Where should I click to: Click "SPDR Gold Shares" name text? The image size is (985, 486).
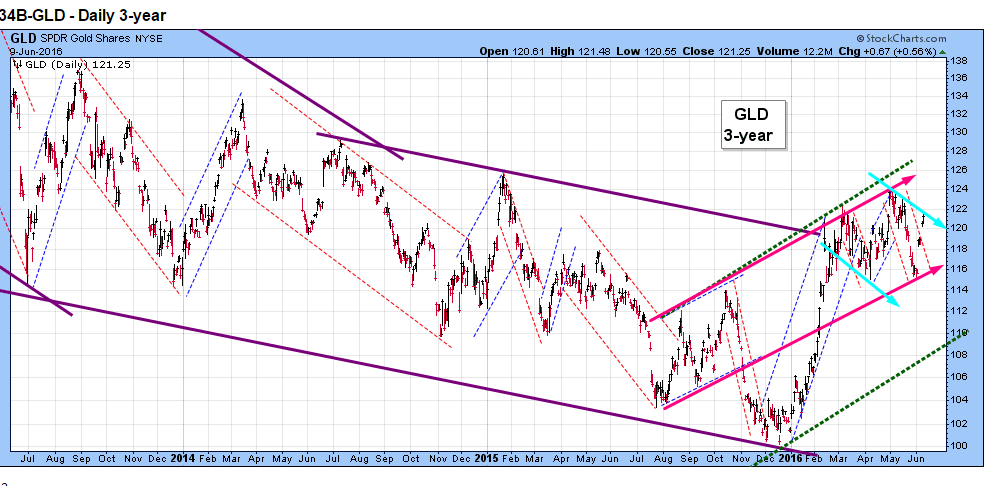[x=86, y=39]
